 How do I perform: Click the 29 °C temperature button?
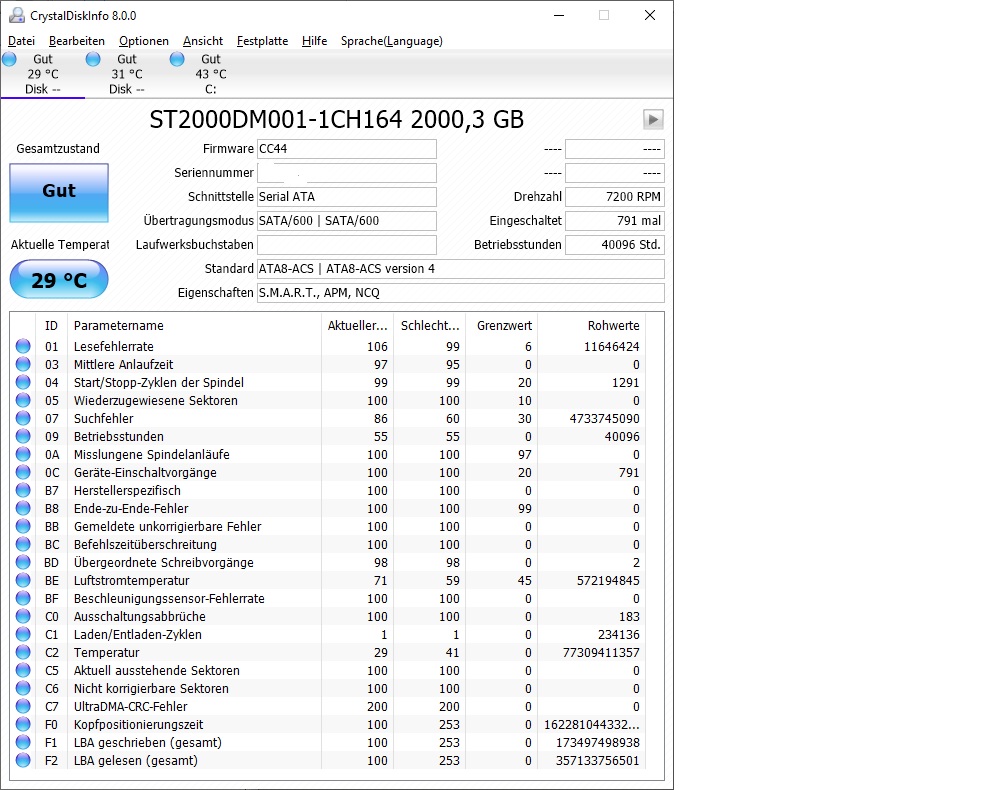tap(59, 280)
